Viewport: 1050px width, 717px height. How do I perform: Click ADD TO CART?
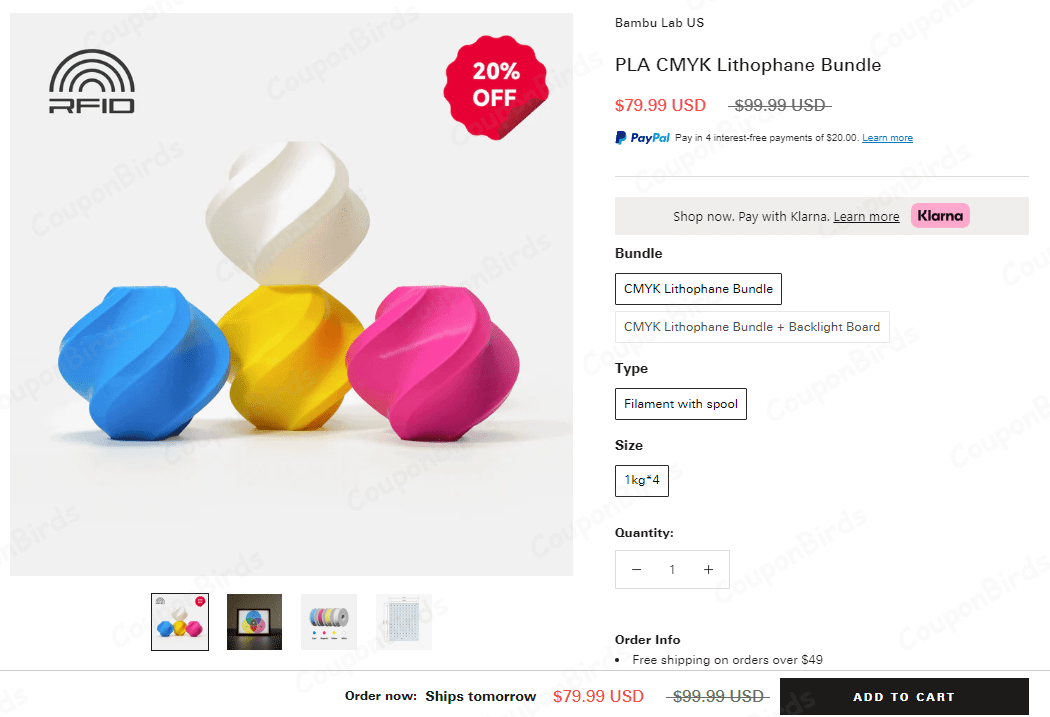904,696
